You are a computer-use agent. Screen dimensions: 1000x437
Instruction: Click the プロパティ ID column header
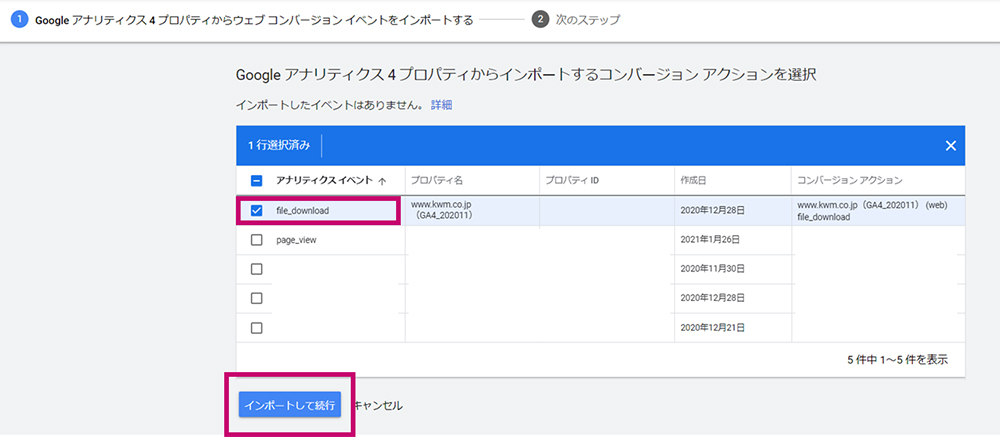coord(572,181)
